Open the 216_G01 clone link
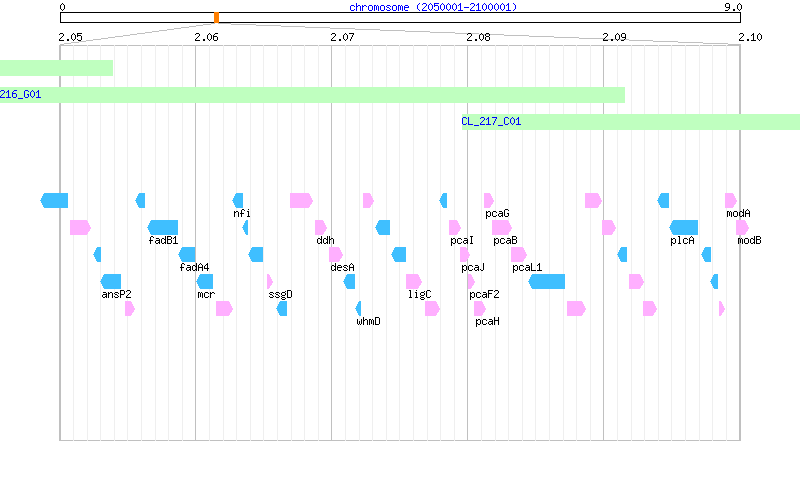Screen dimensions: 800x500 click(x=20, y=94)
